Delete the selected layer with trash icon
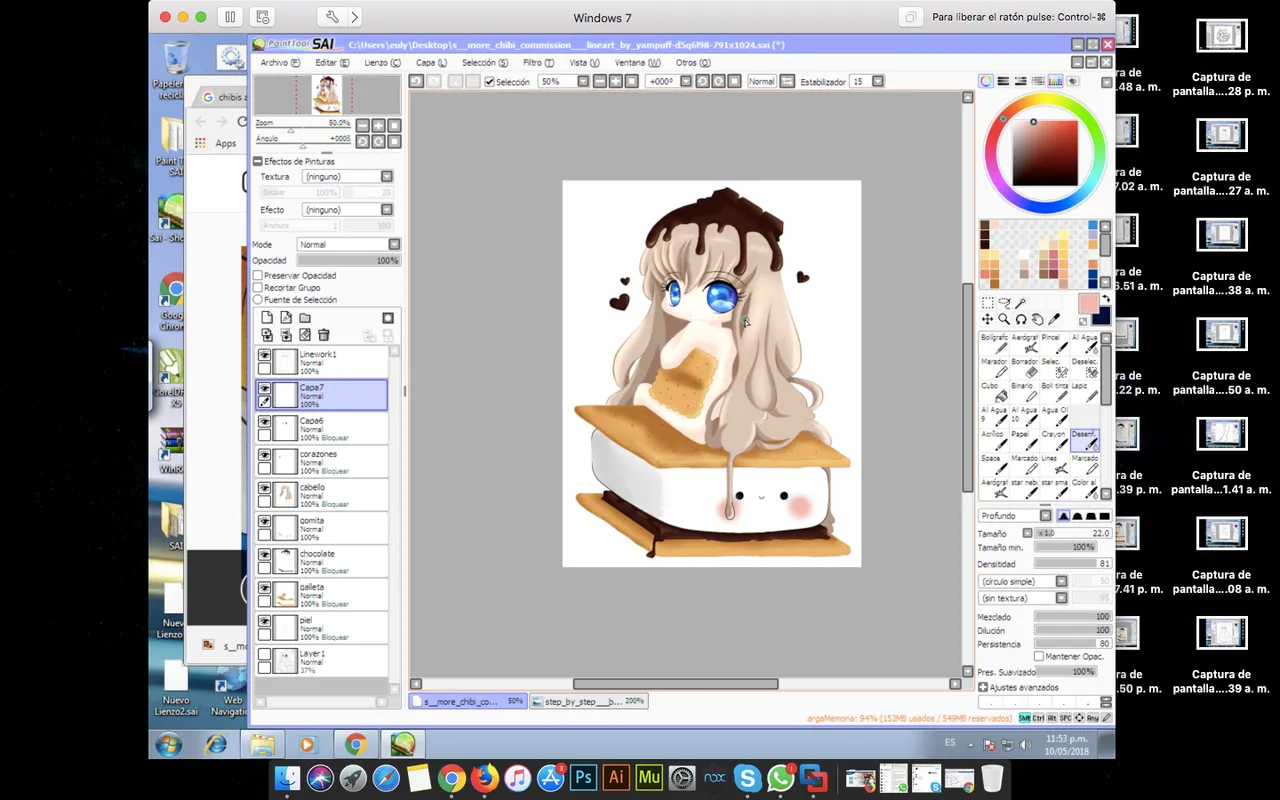 pos(323,335)
